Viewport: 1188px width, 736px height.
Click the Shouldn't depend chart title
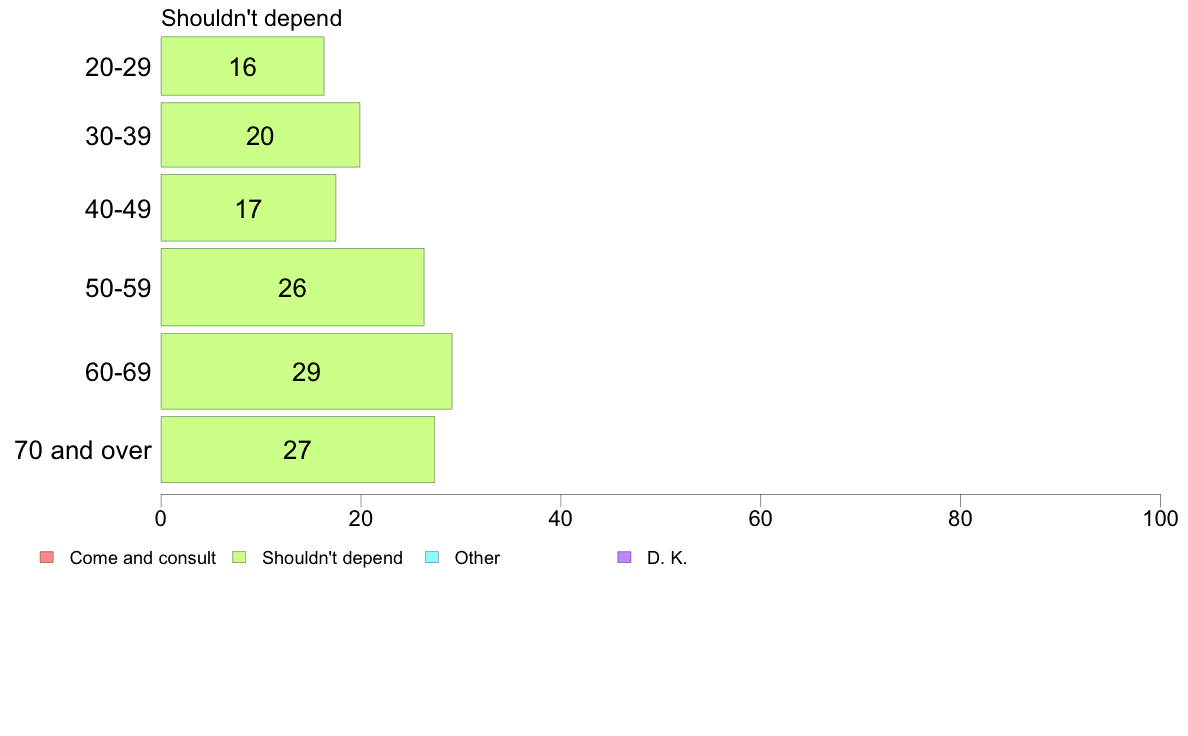pos(252,18)
